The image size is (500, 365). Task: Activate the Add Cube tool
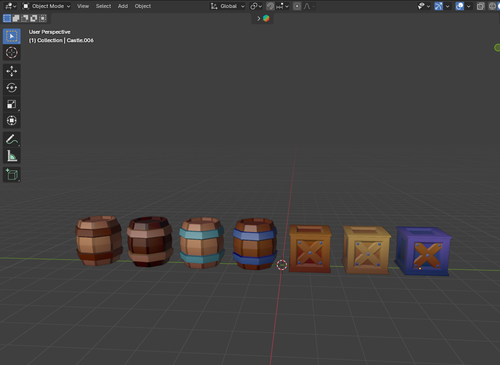point(12,175)
